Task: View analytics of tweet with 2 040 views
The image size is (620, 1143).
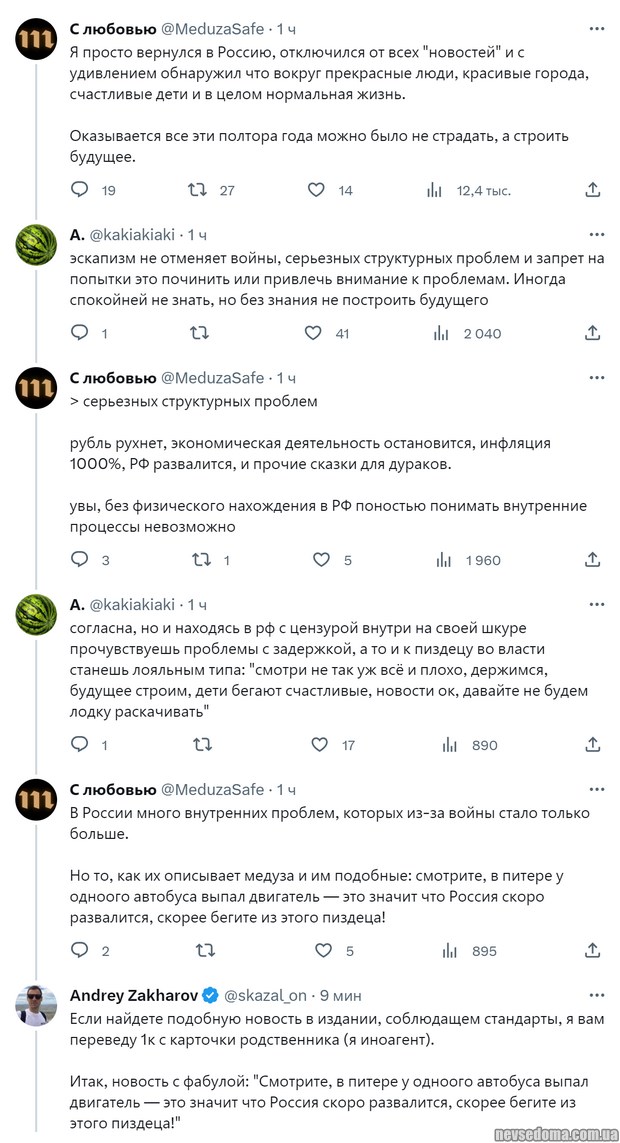Action: (x=441, y=333)
